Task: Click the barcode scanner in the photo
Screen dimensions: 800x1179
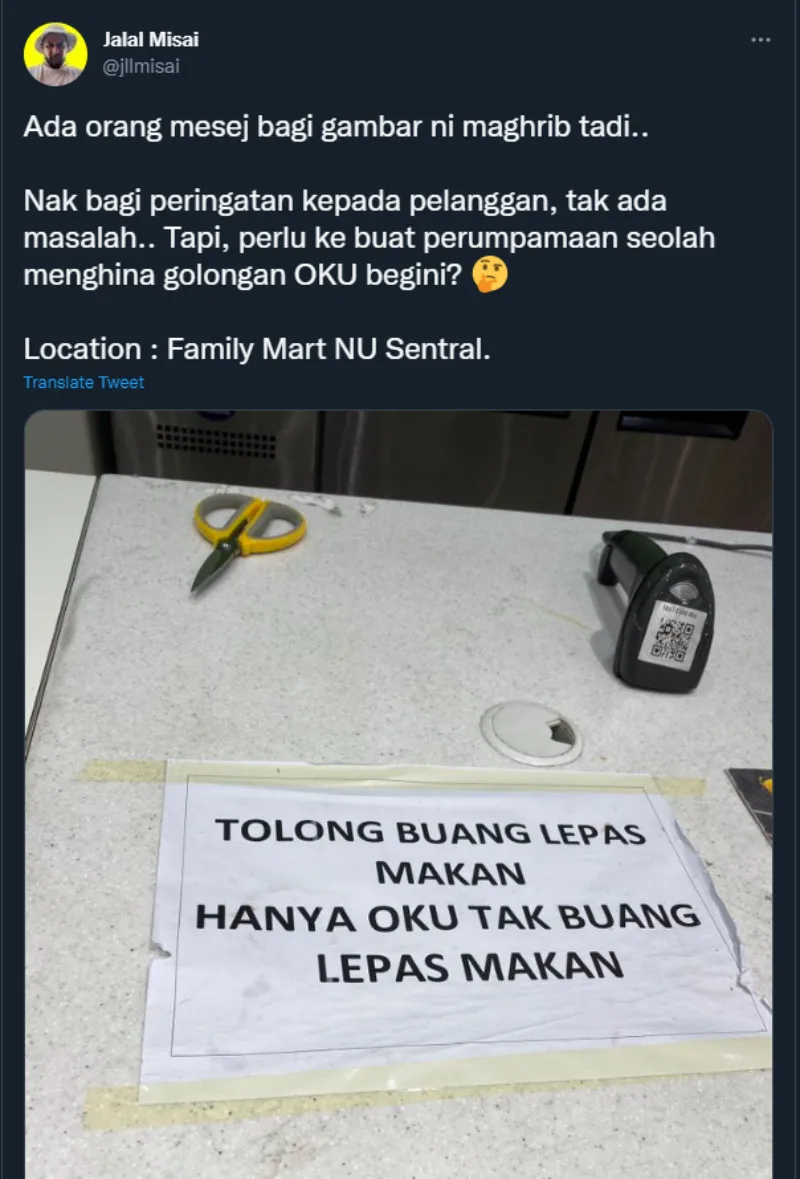Action: click(659, 608)
